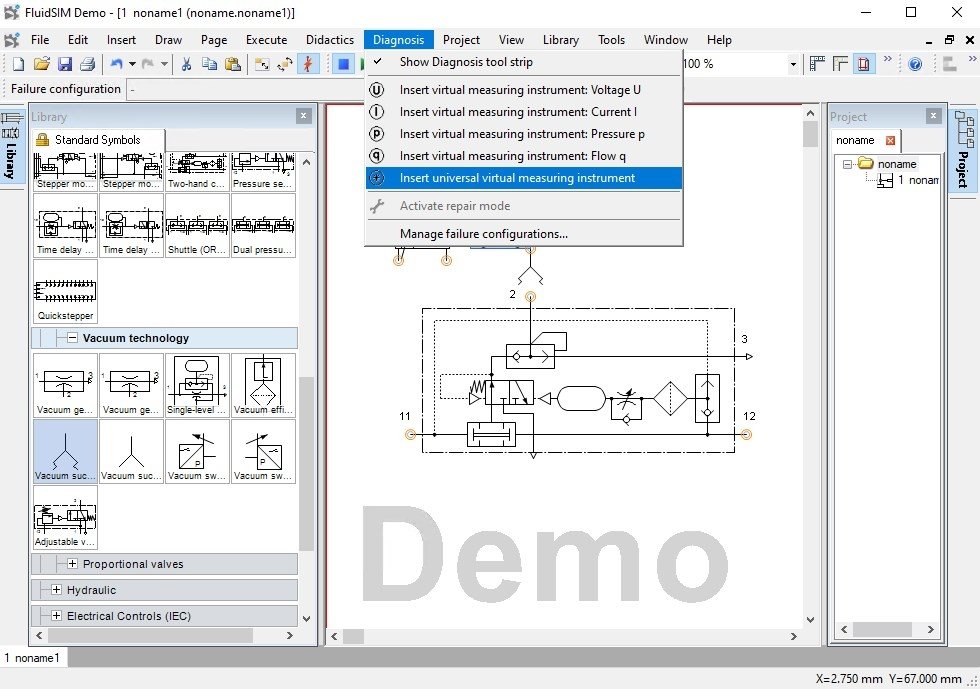Viewport: 980px width, 689px height.
Task: Cut the selection with the scissors icon
Action: click(x=186, y=64)
